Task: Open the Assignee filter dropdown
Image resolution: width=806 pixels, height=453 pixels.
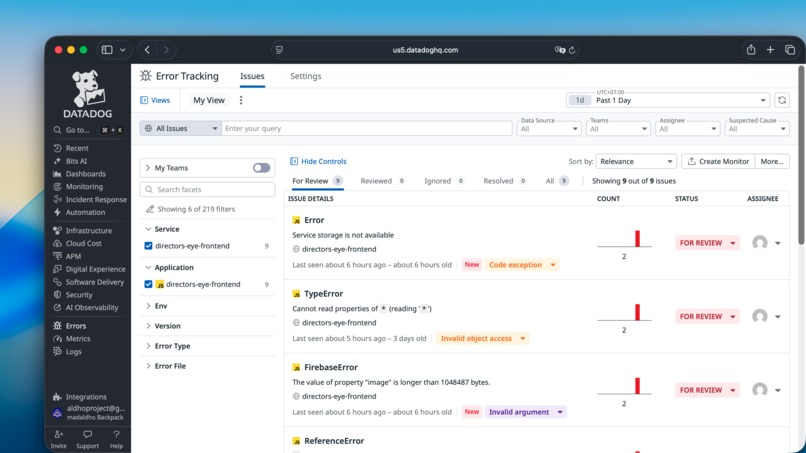Action: [687, 129]
